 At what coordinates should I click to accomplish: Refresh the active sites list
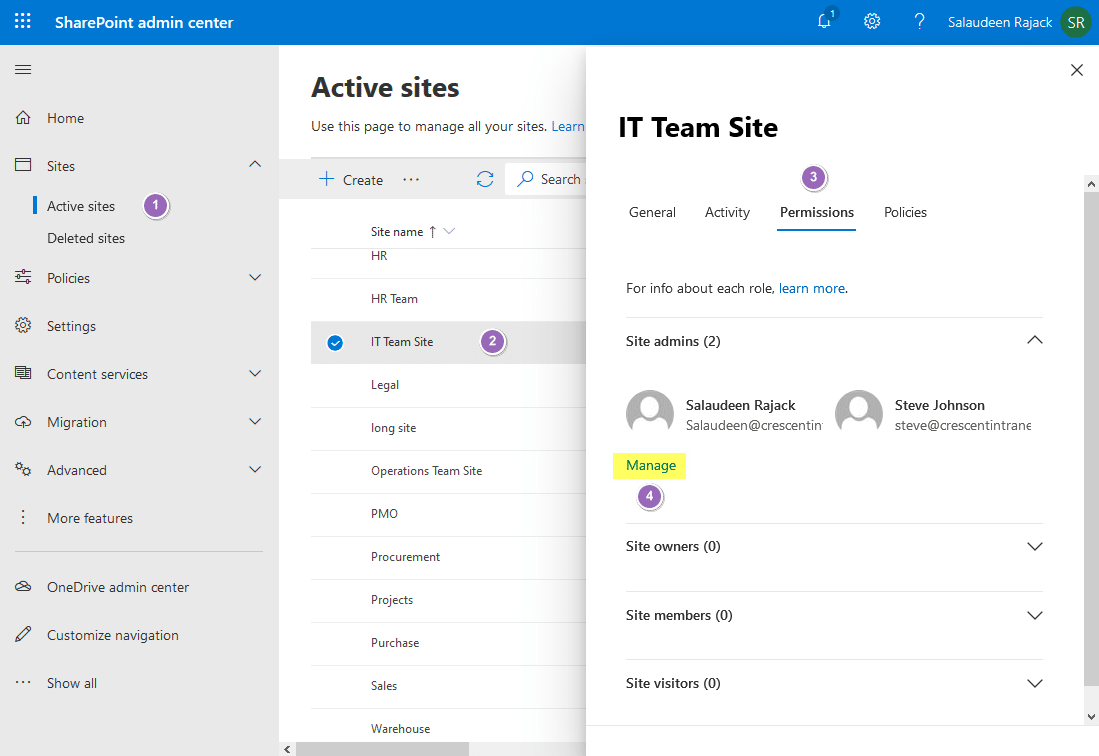click(x=485, y=179)
